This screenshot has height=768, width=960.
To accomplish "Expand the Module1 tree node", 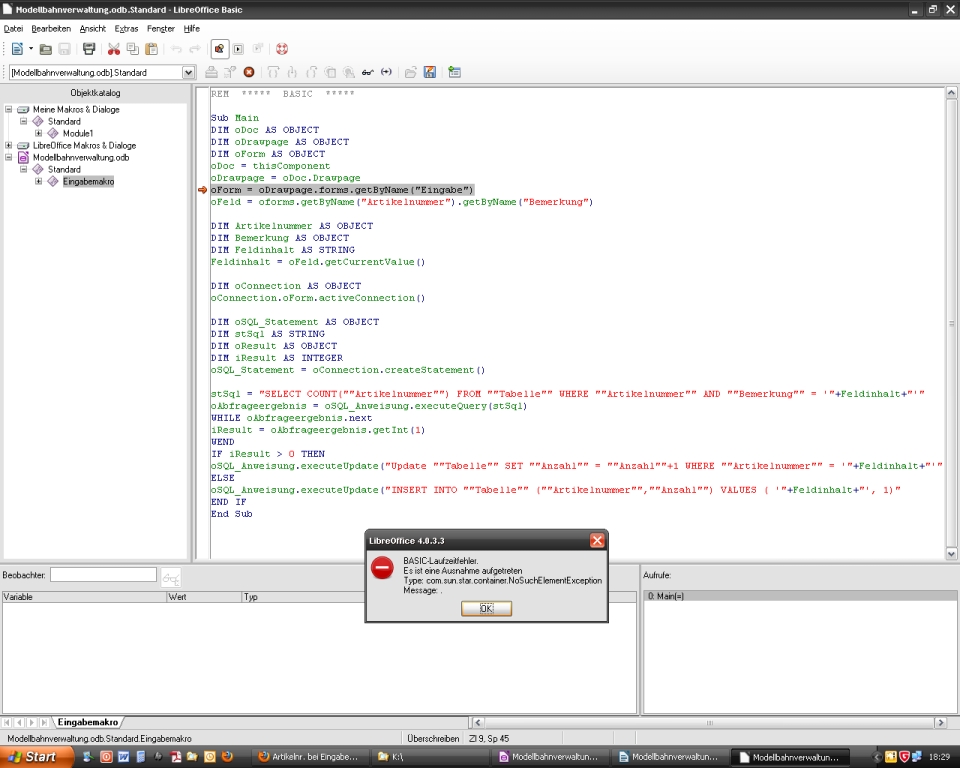I will click(x=39, y=134).
